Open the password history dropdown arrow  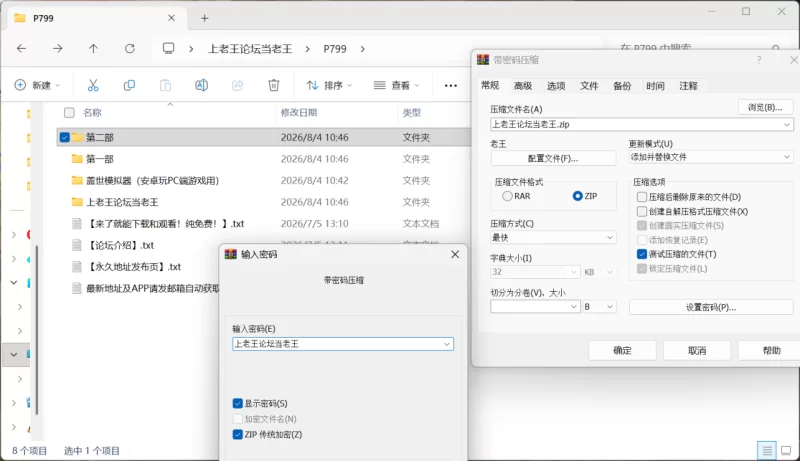point(447,344)
